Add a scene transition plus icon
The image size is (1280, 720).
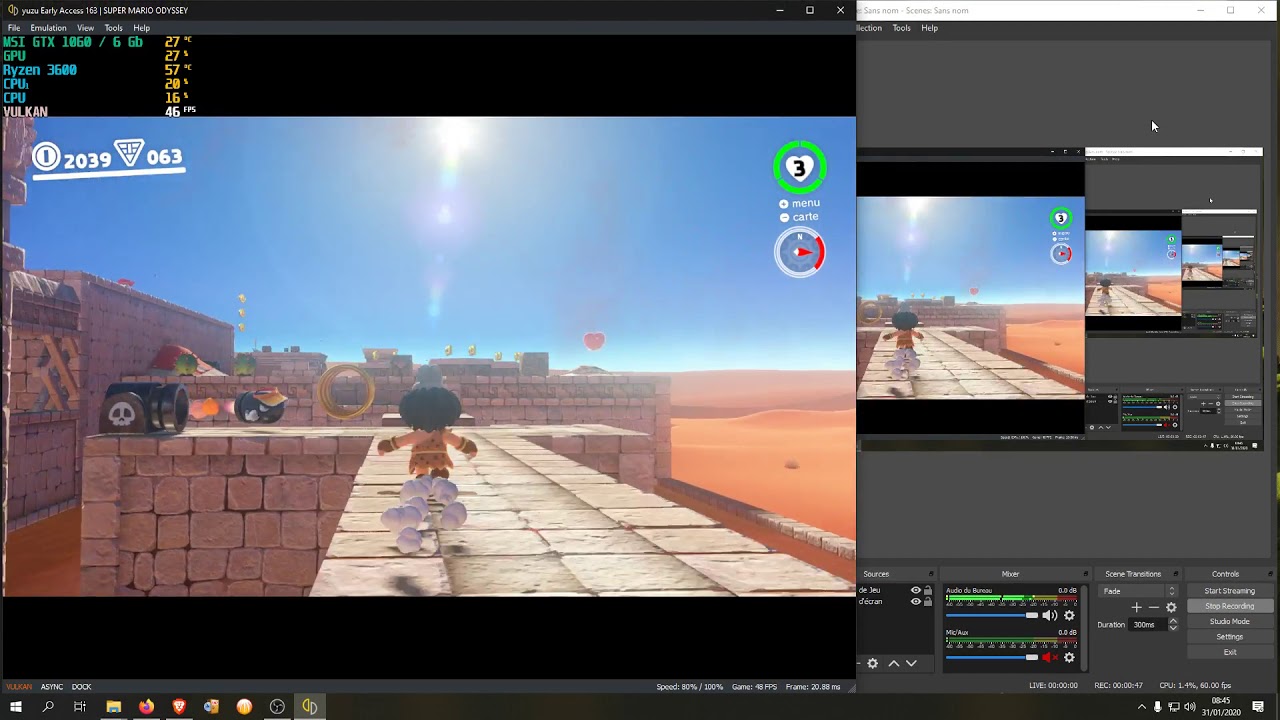[x=1136, y=607]
